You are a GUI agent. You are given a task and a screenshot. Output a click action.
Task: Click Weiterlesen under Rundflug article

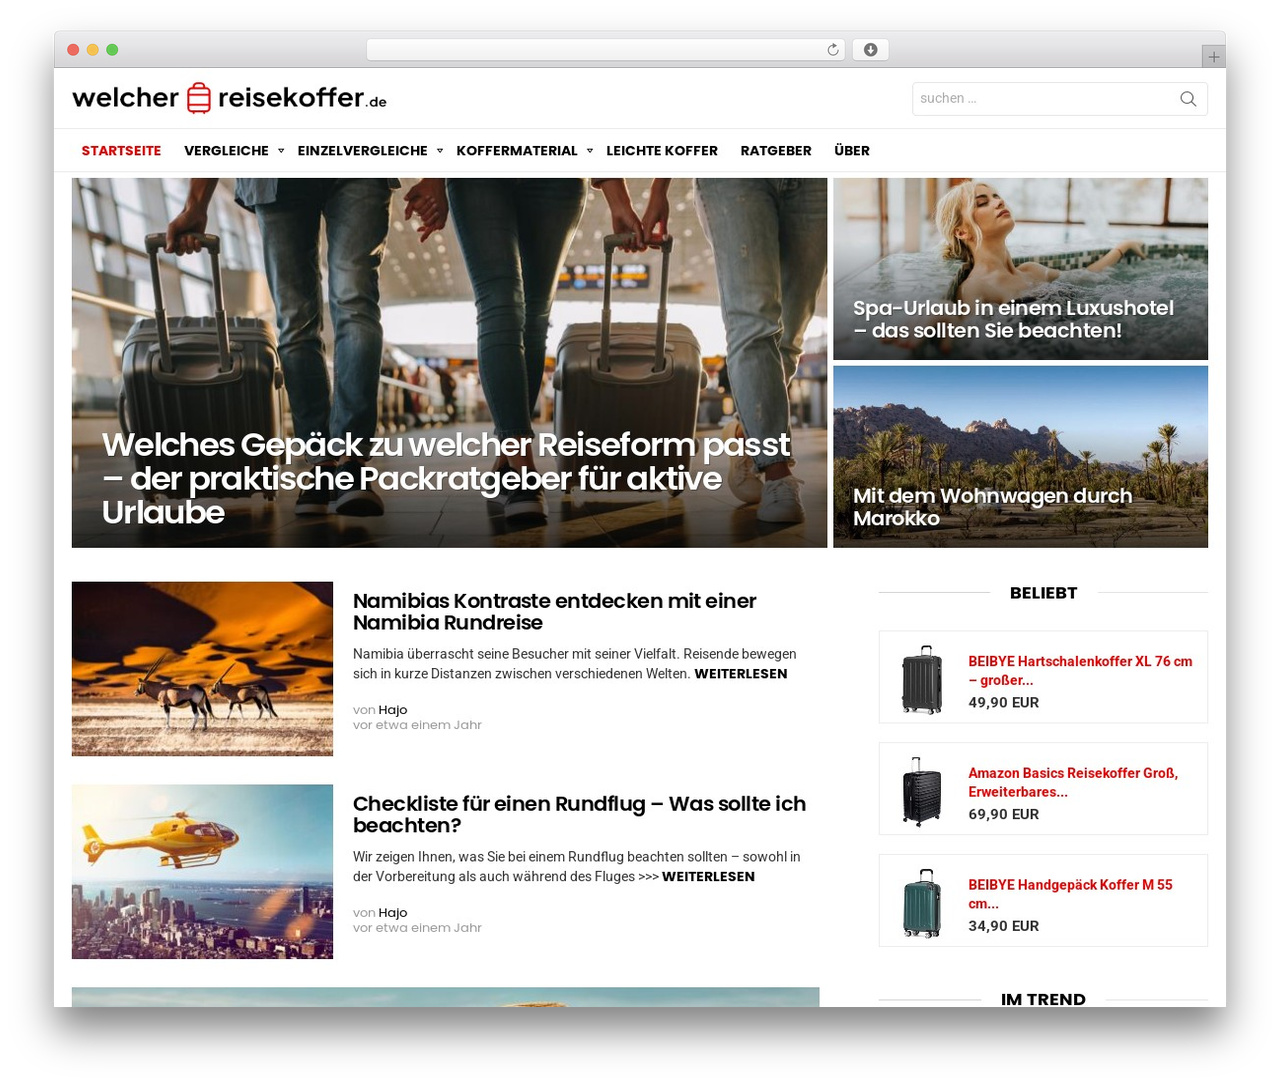(708, 877)
